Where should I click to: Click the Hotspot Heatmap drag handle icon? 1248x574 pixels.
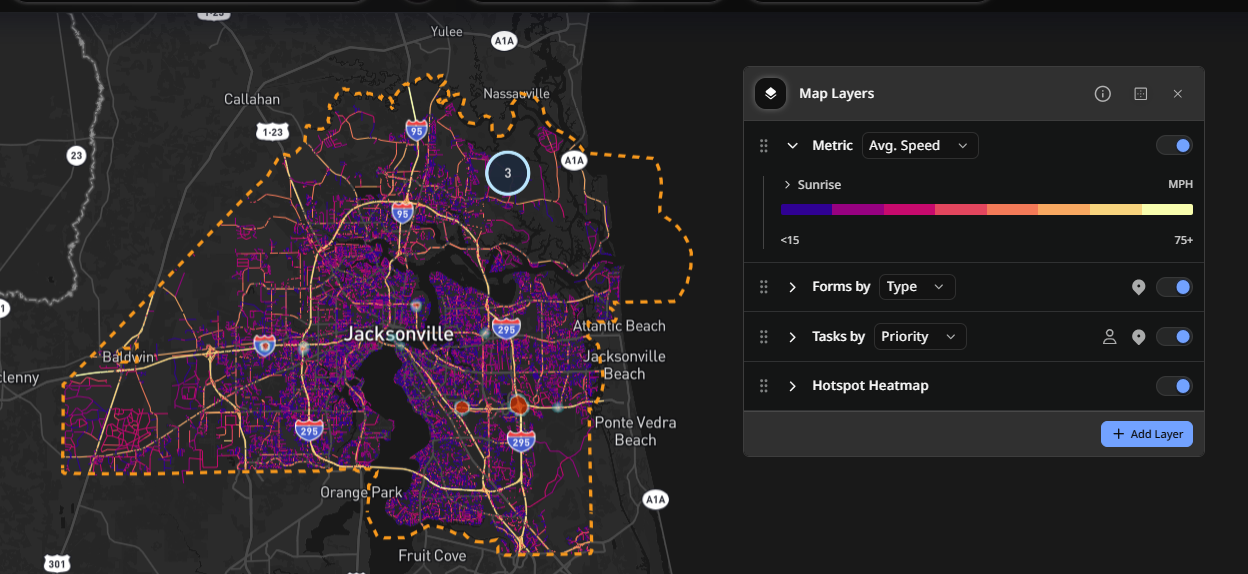764,386
